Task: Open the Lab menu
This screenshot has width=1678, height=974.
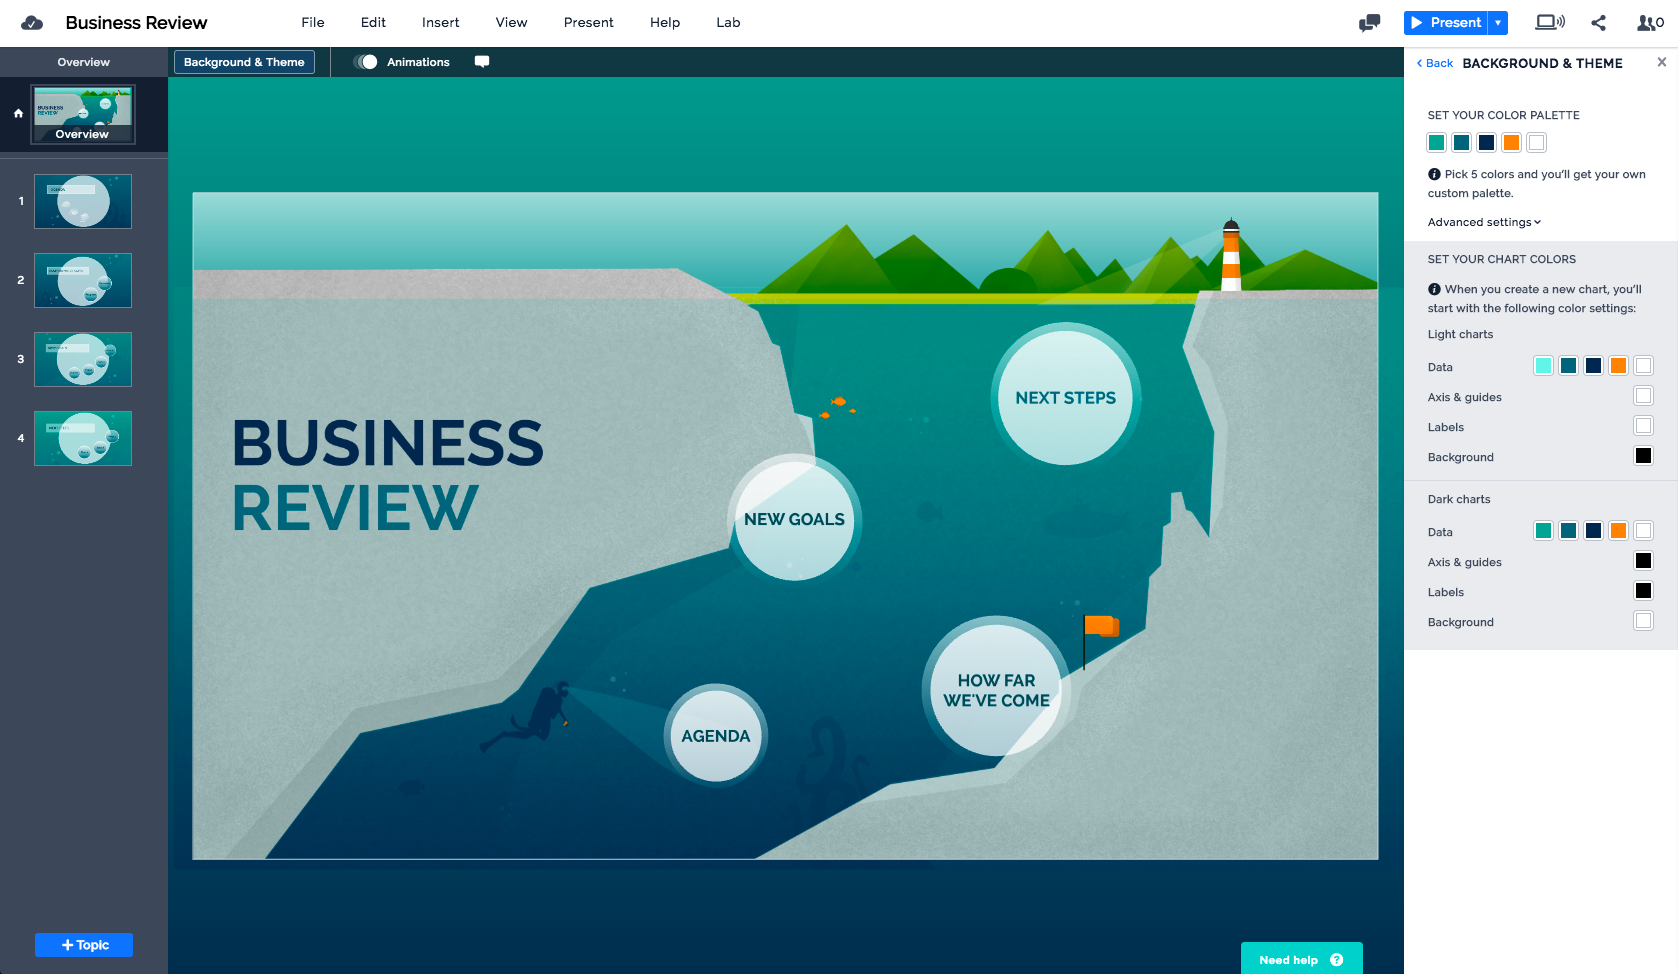Action: pyautogui.click(x=728, y=23)
